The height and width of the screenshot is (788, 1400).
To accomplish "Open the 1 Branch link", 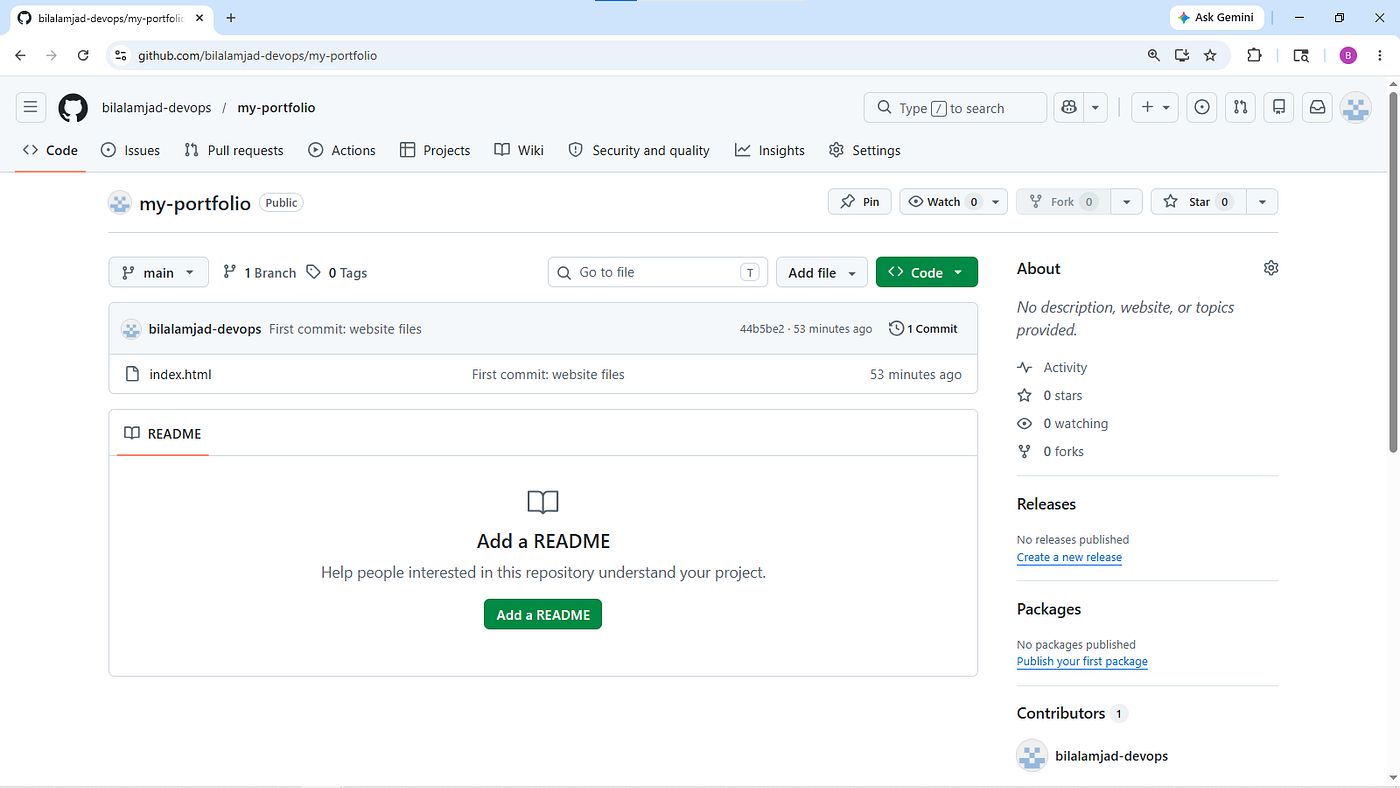I will pos(259,272).
